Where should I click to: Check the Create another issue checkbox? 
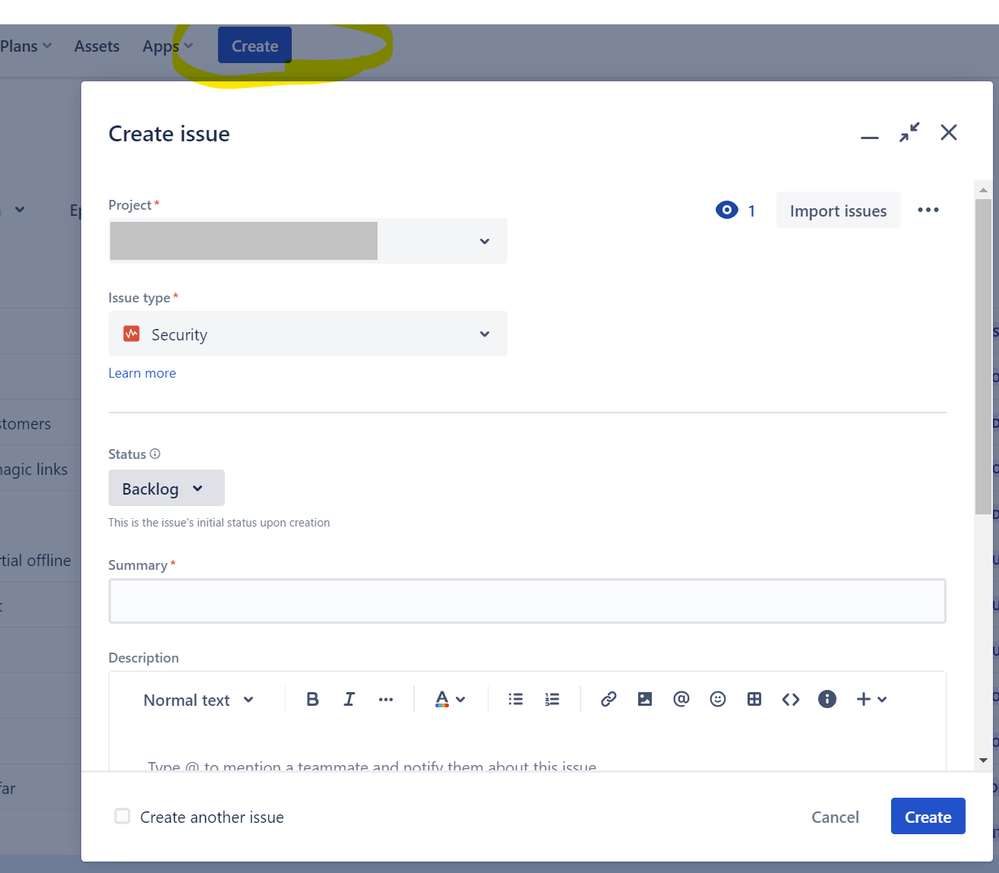[x=122, y=816]
